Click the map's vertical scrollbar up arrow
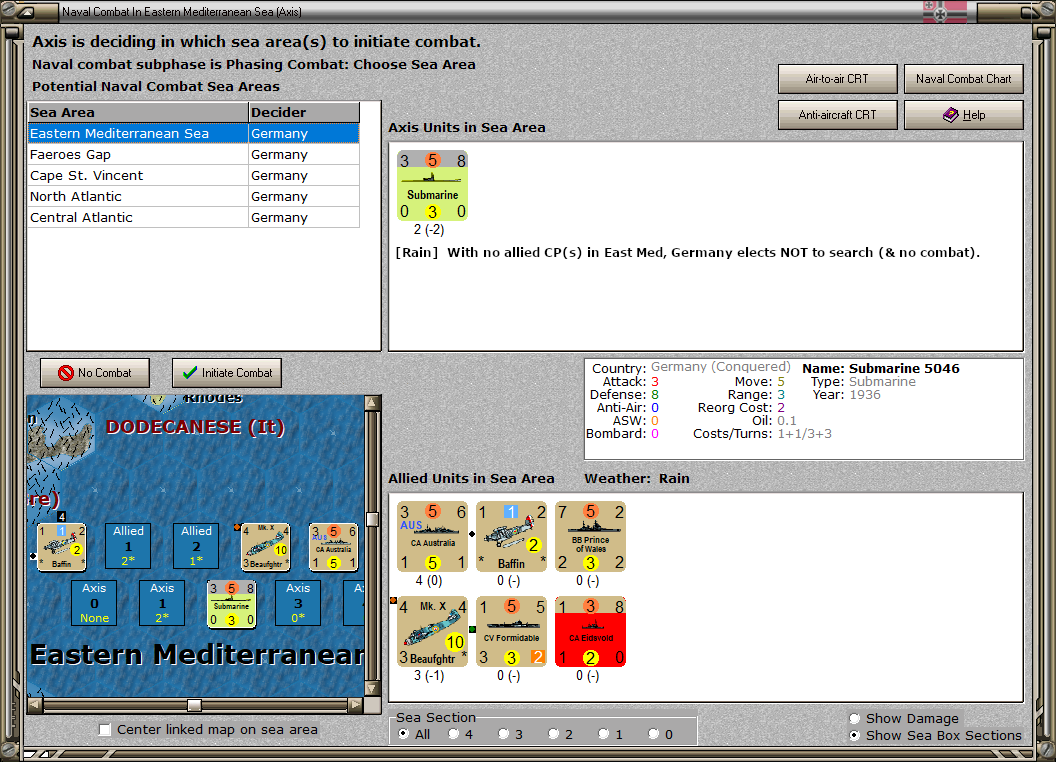 pyautogui.click(x=372, y=403)
